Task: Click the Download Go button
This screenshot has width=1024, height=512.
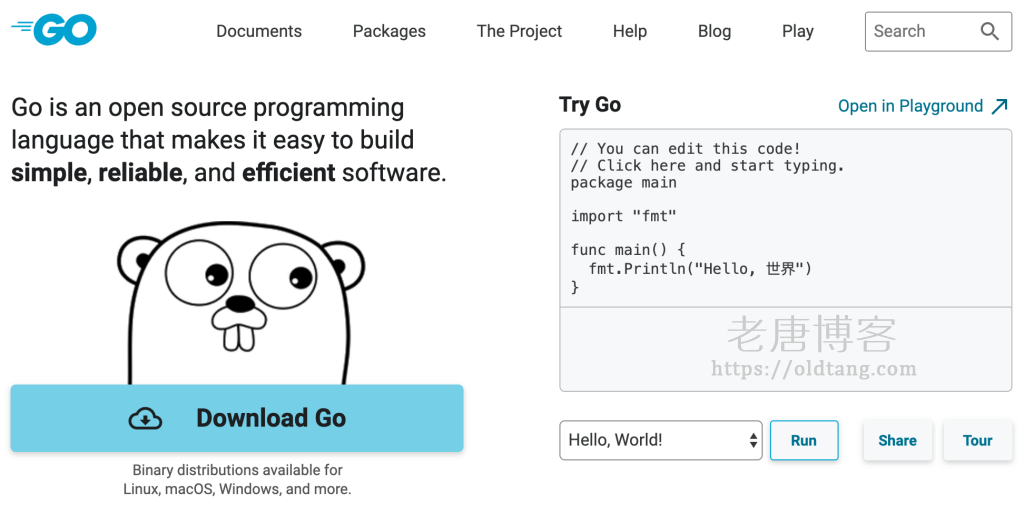Action: tap(237, 418)
